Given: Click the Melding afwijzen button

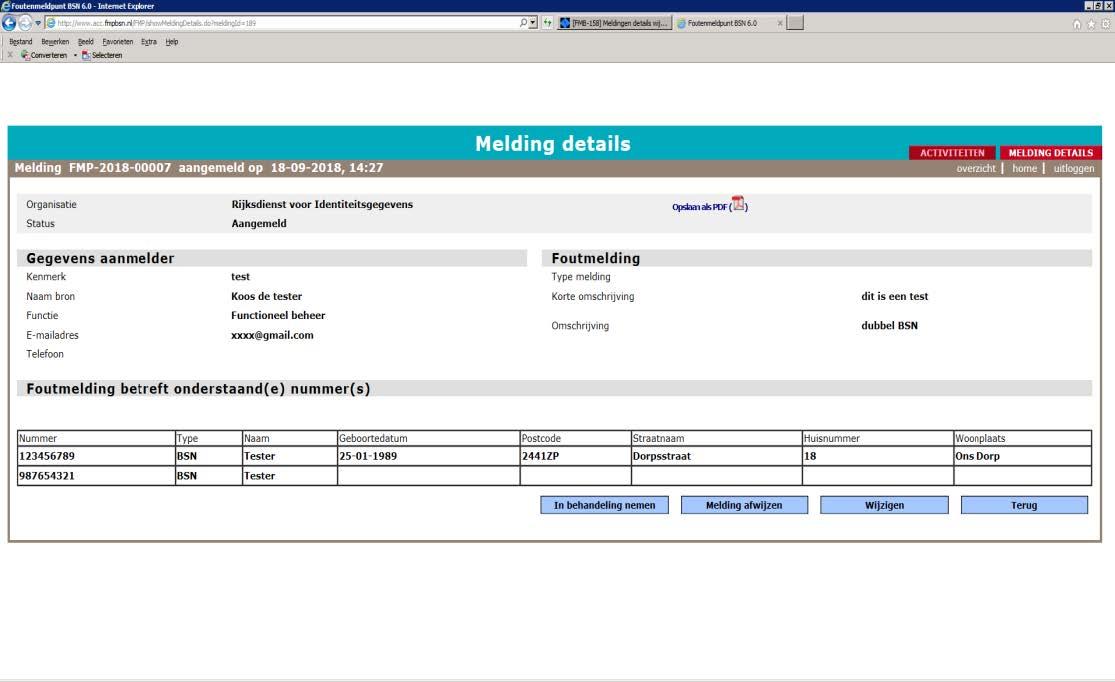Looking at the screenshot, I should (744, 505).
